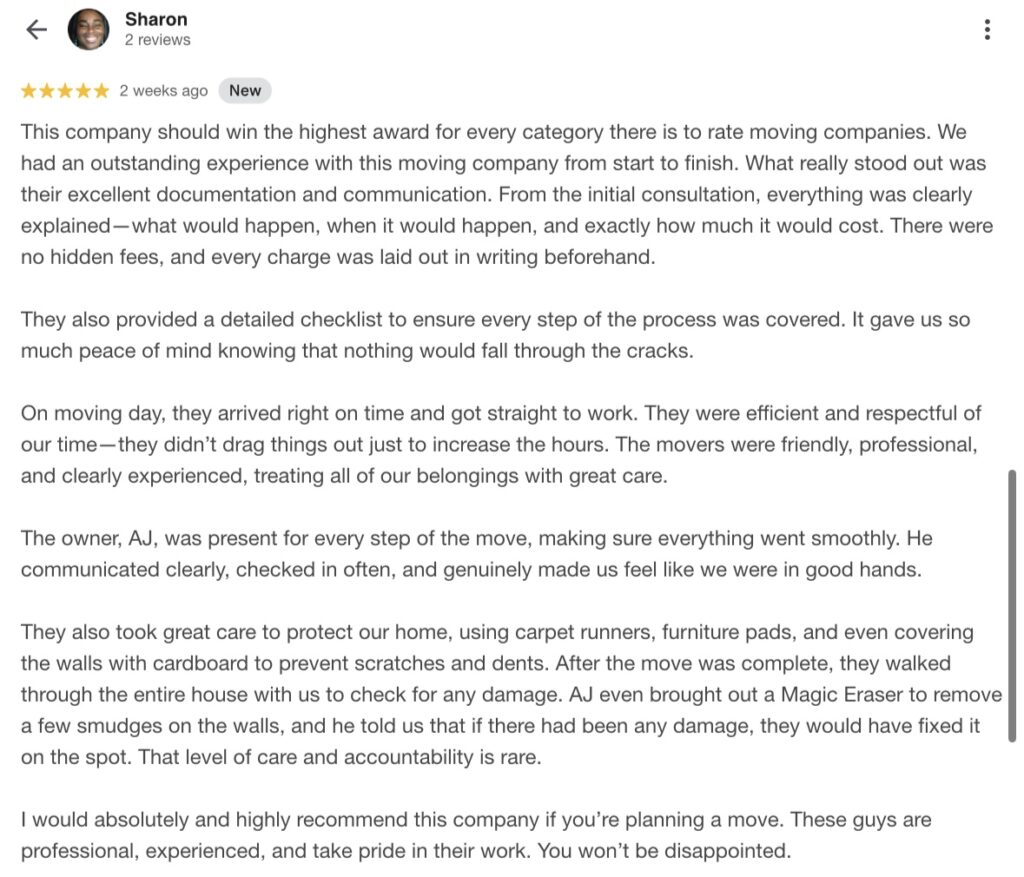
Task: Go back using the left arrow
Action: pos(37,29)
